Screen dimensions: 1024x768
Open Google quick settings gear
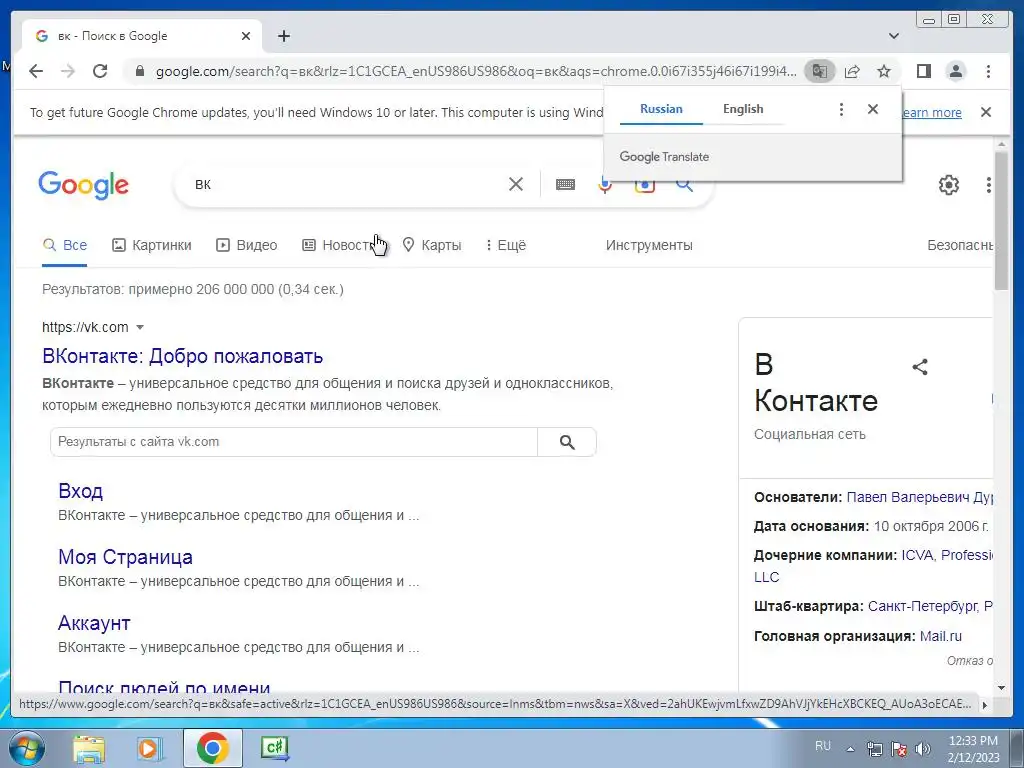tap(949, 185)
